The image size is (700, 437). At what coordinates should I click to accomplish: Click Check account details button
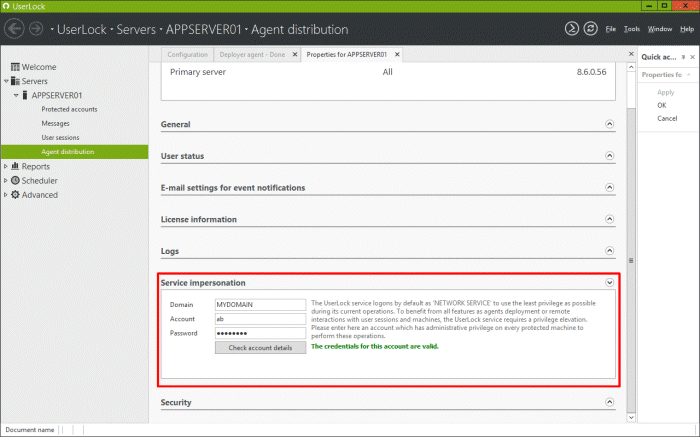point(260,348)
